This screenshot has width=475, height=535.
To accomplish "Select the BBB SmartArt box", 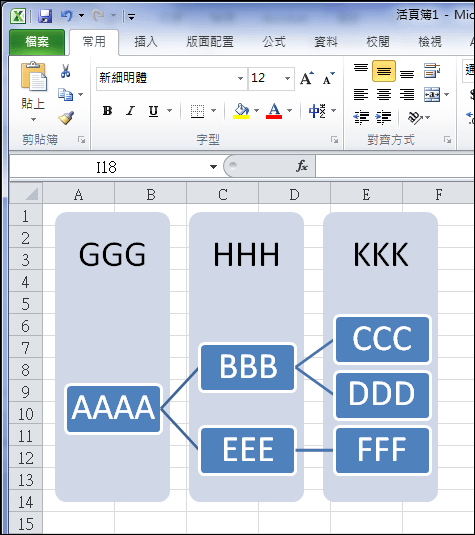I will [247, 367].
